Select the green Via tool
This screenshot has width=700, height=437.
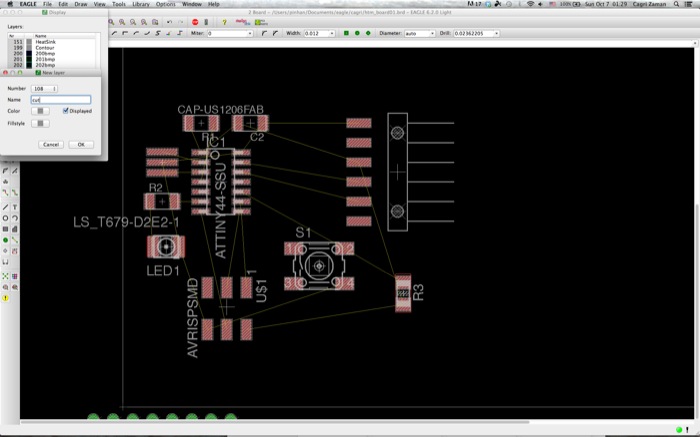[x=5, y=240]
